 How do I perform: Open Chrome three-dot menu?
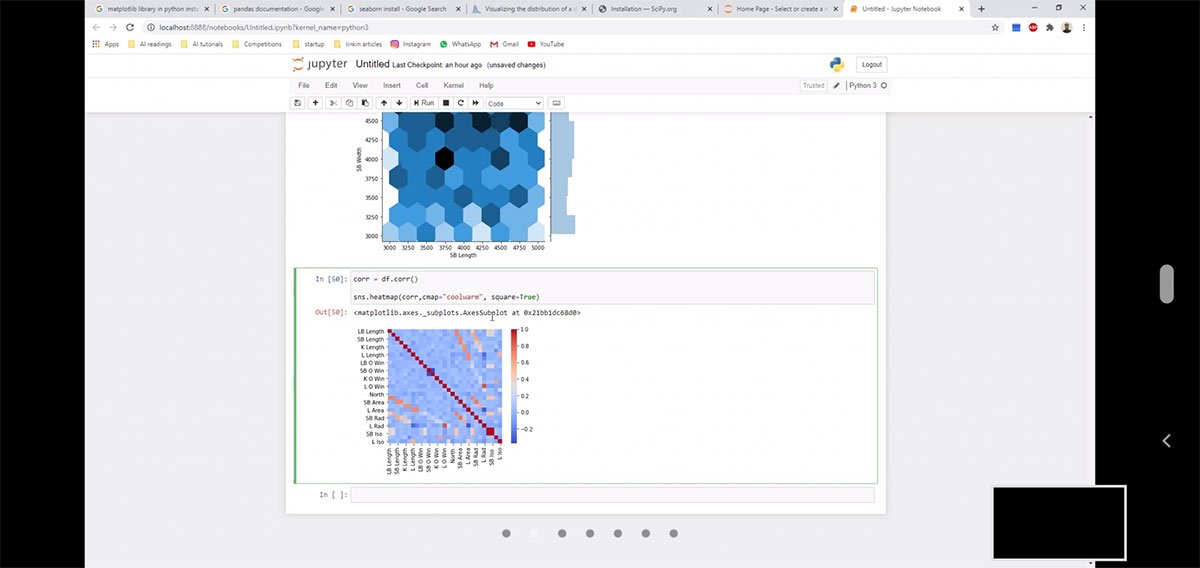pyautogui.click(x=1084, y=27)
